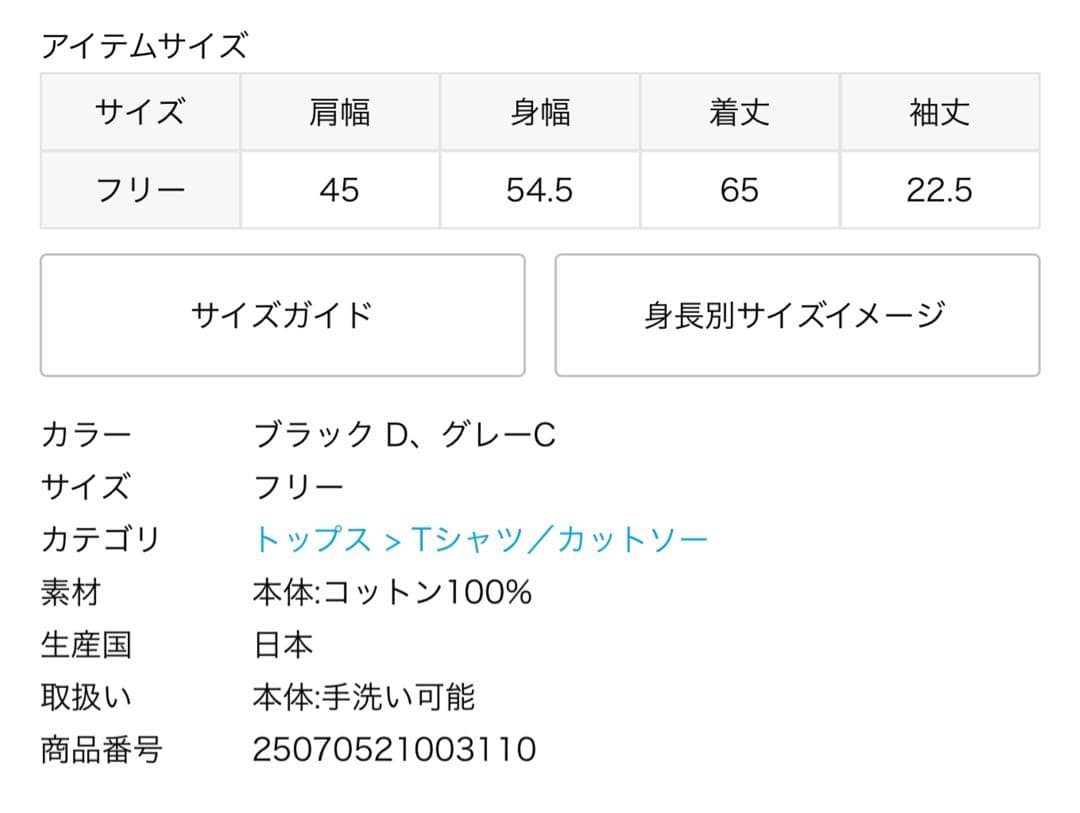The width and height of the screenshot is (1080, 813).
Task: Click the 肩幅 column header
Action: 339,112
